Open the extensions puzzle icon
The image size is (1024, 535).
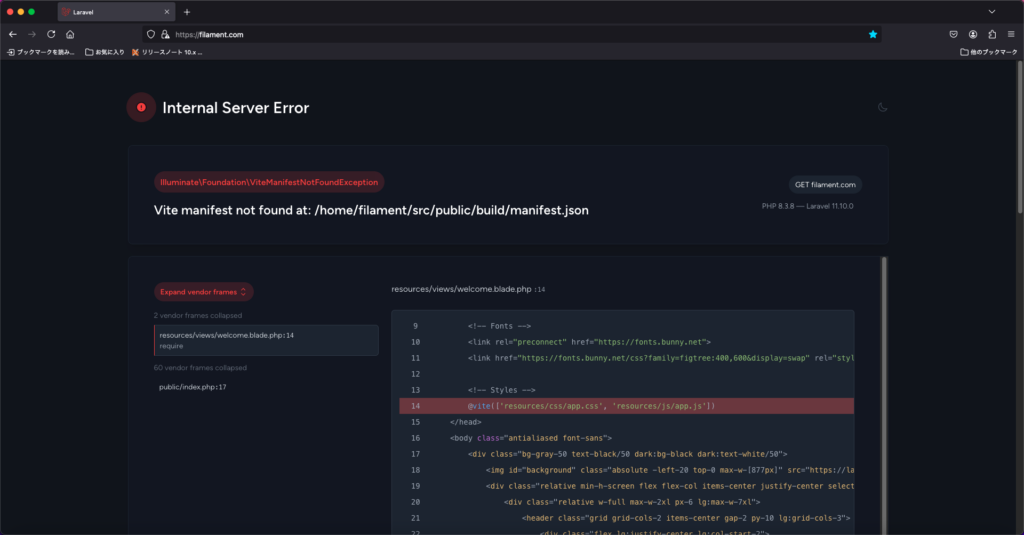pos(992,35)
